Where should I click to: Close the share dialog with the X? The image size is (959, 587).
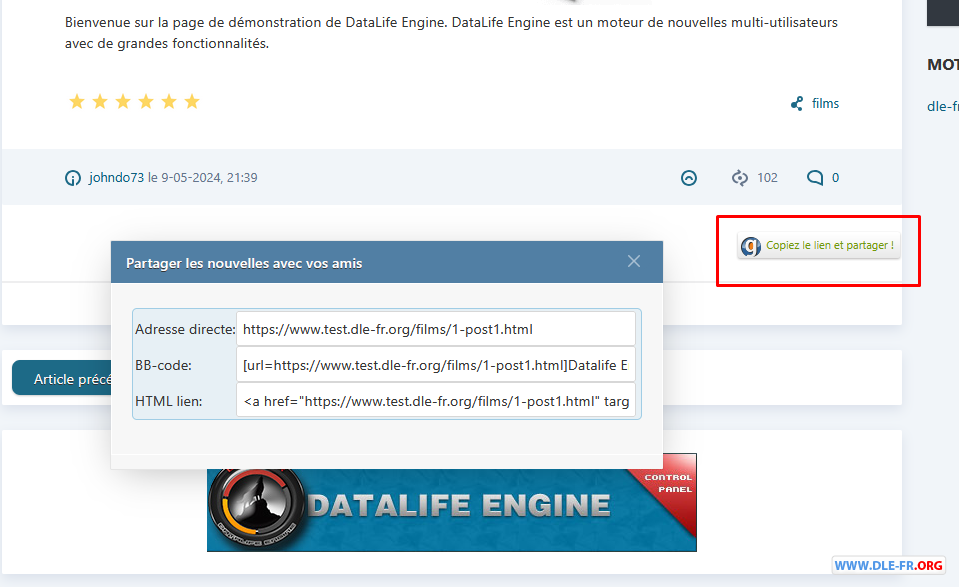(x=634, y=261)
